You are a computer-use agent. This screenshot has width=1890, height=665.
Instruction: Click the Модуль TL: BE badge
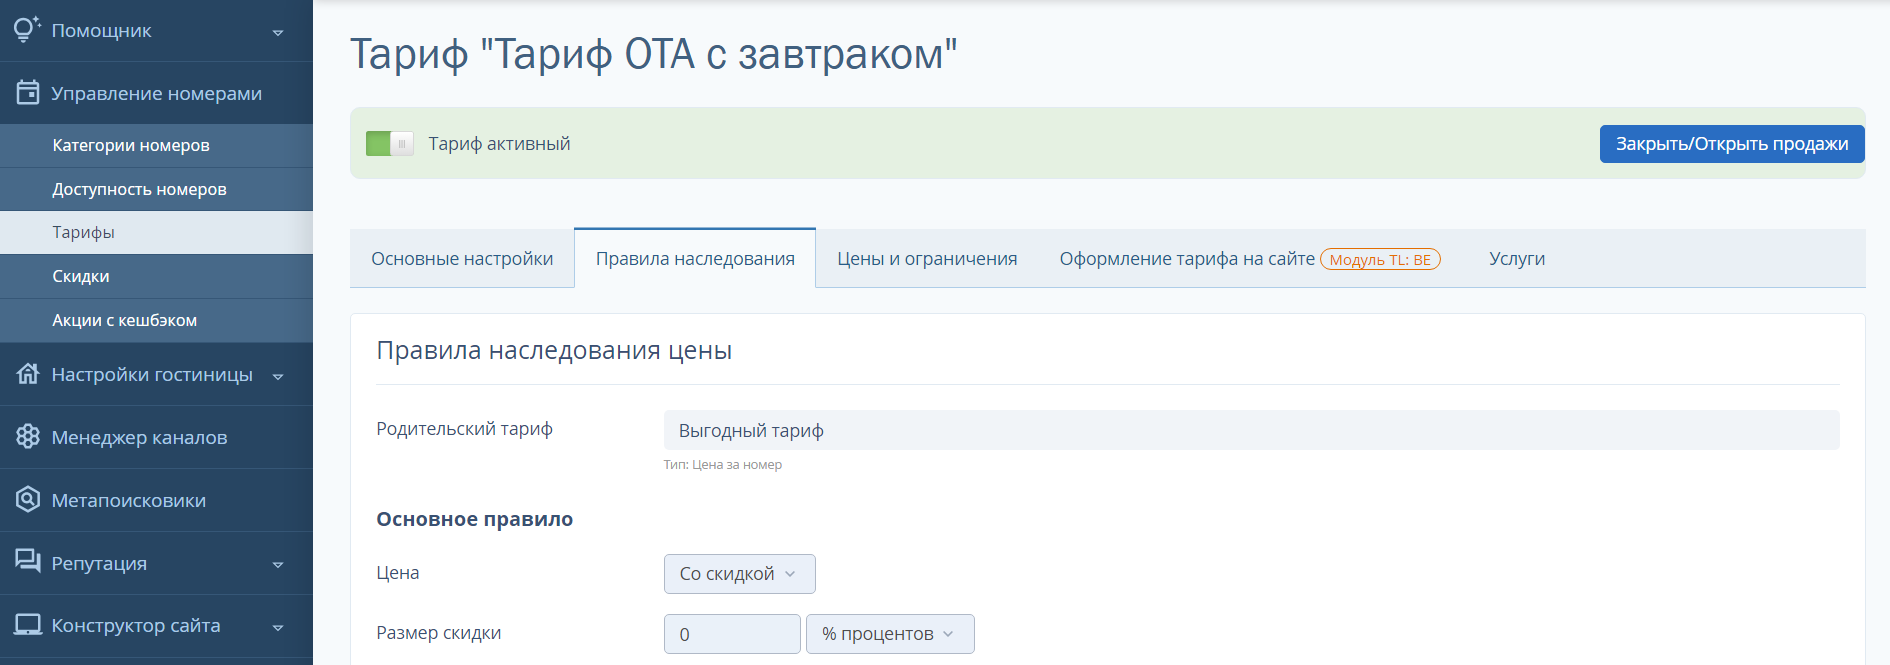(1380, 260)
